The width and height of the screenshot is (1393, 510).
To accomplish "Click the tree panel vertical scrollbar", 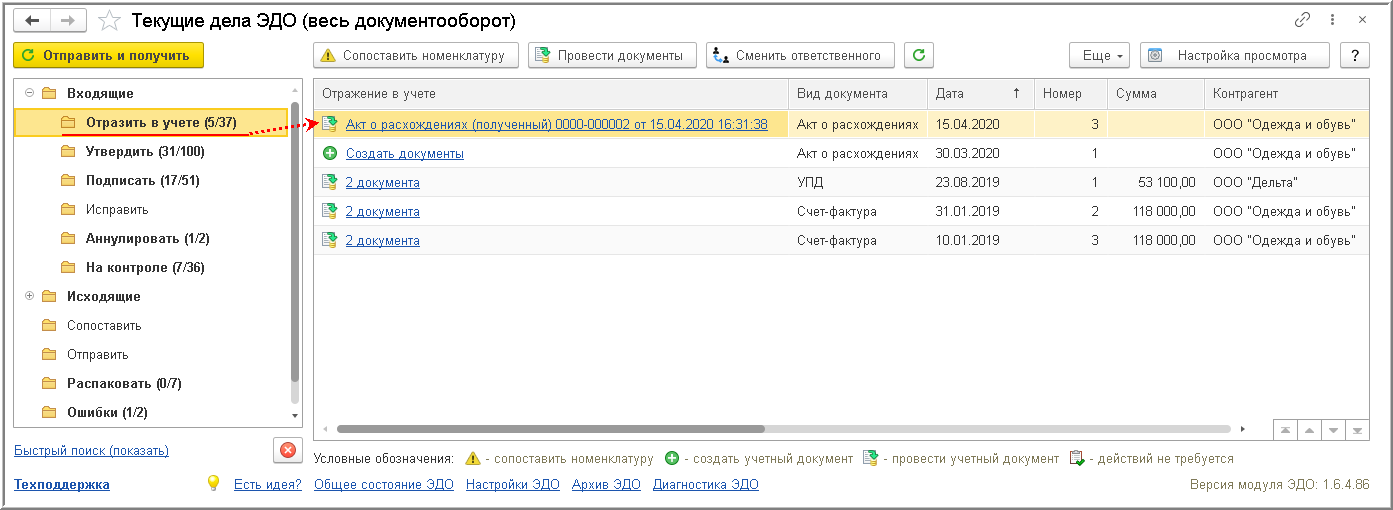I will [x=294, y=240].
